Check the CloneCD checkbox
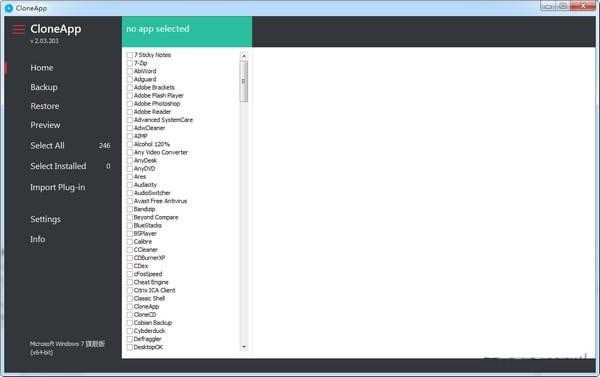600x377 pixels. point(130,315)
